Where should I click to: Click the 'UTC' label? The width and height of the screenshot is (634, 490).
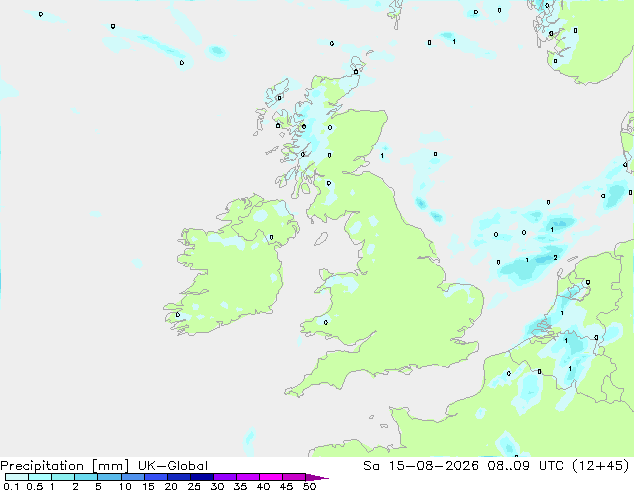click(551, 466)
